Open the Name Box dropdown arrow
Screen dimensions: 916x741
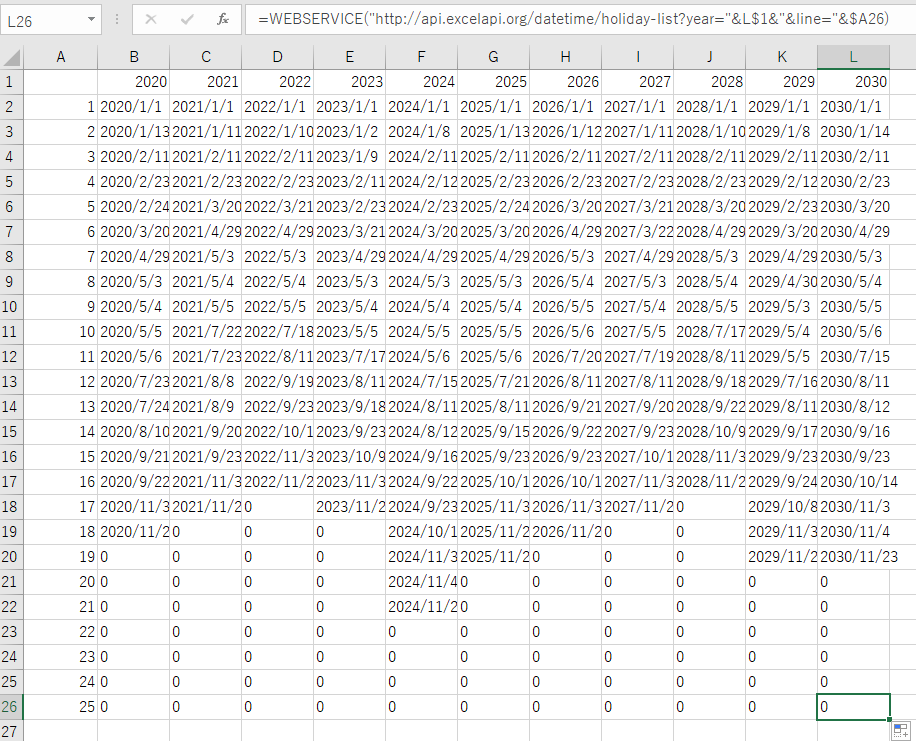(91, 19)
